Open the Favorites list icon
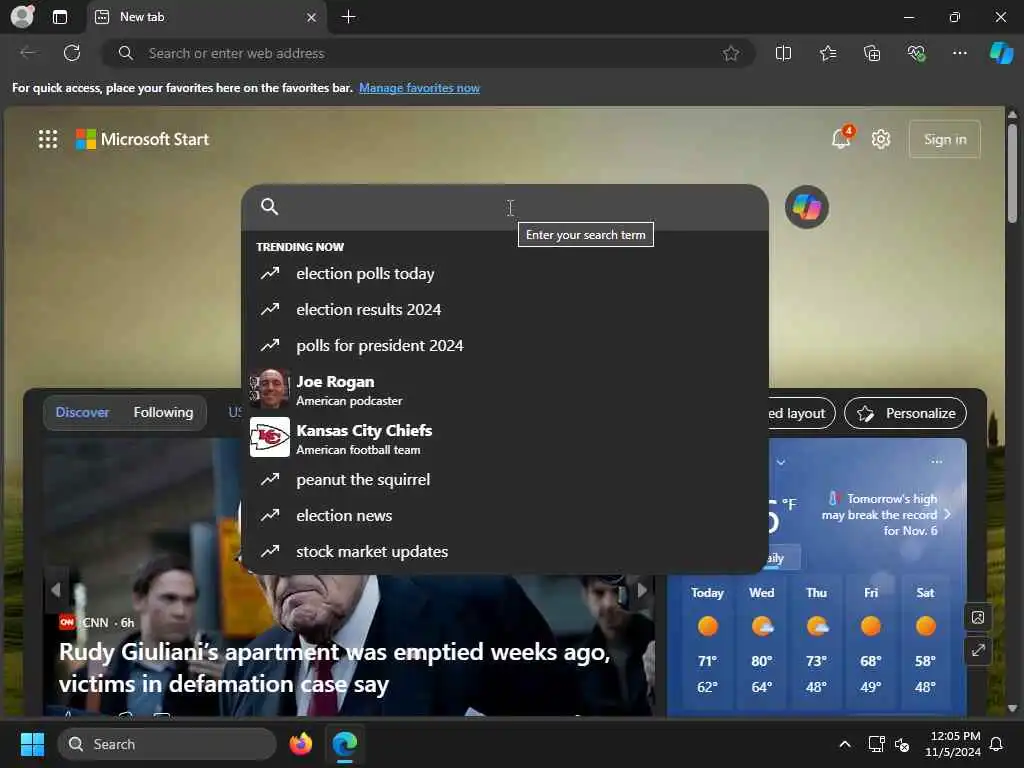Screen dimensions: 1024x768 coord(827,54)
